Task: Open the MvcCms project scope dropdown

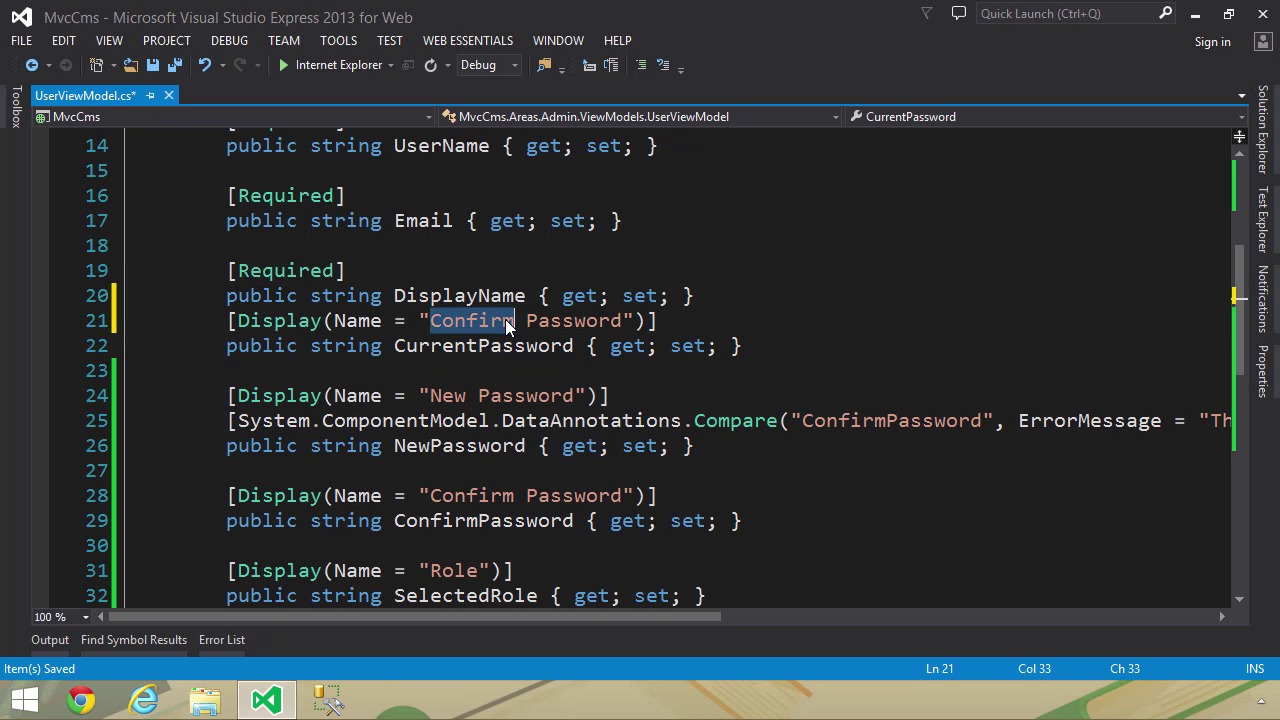Action: click(x=429, y=117)
